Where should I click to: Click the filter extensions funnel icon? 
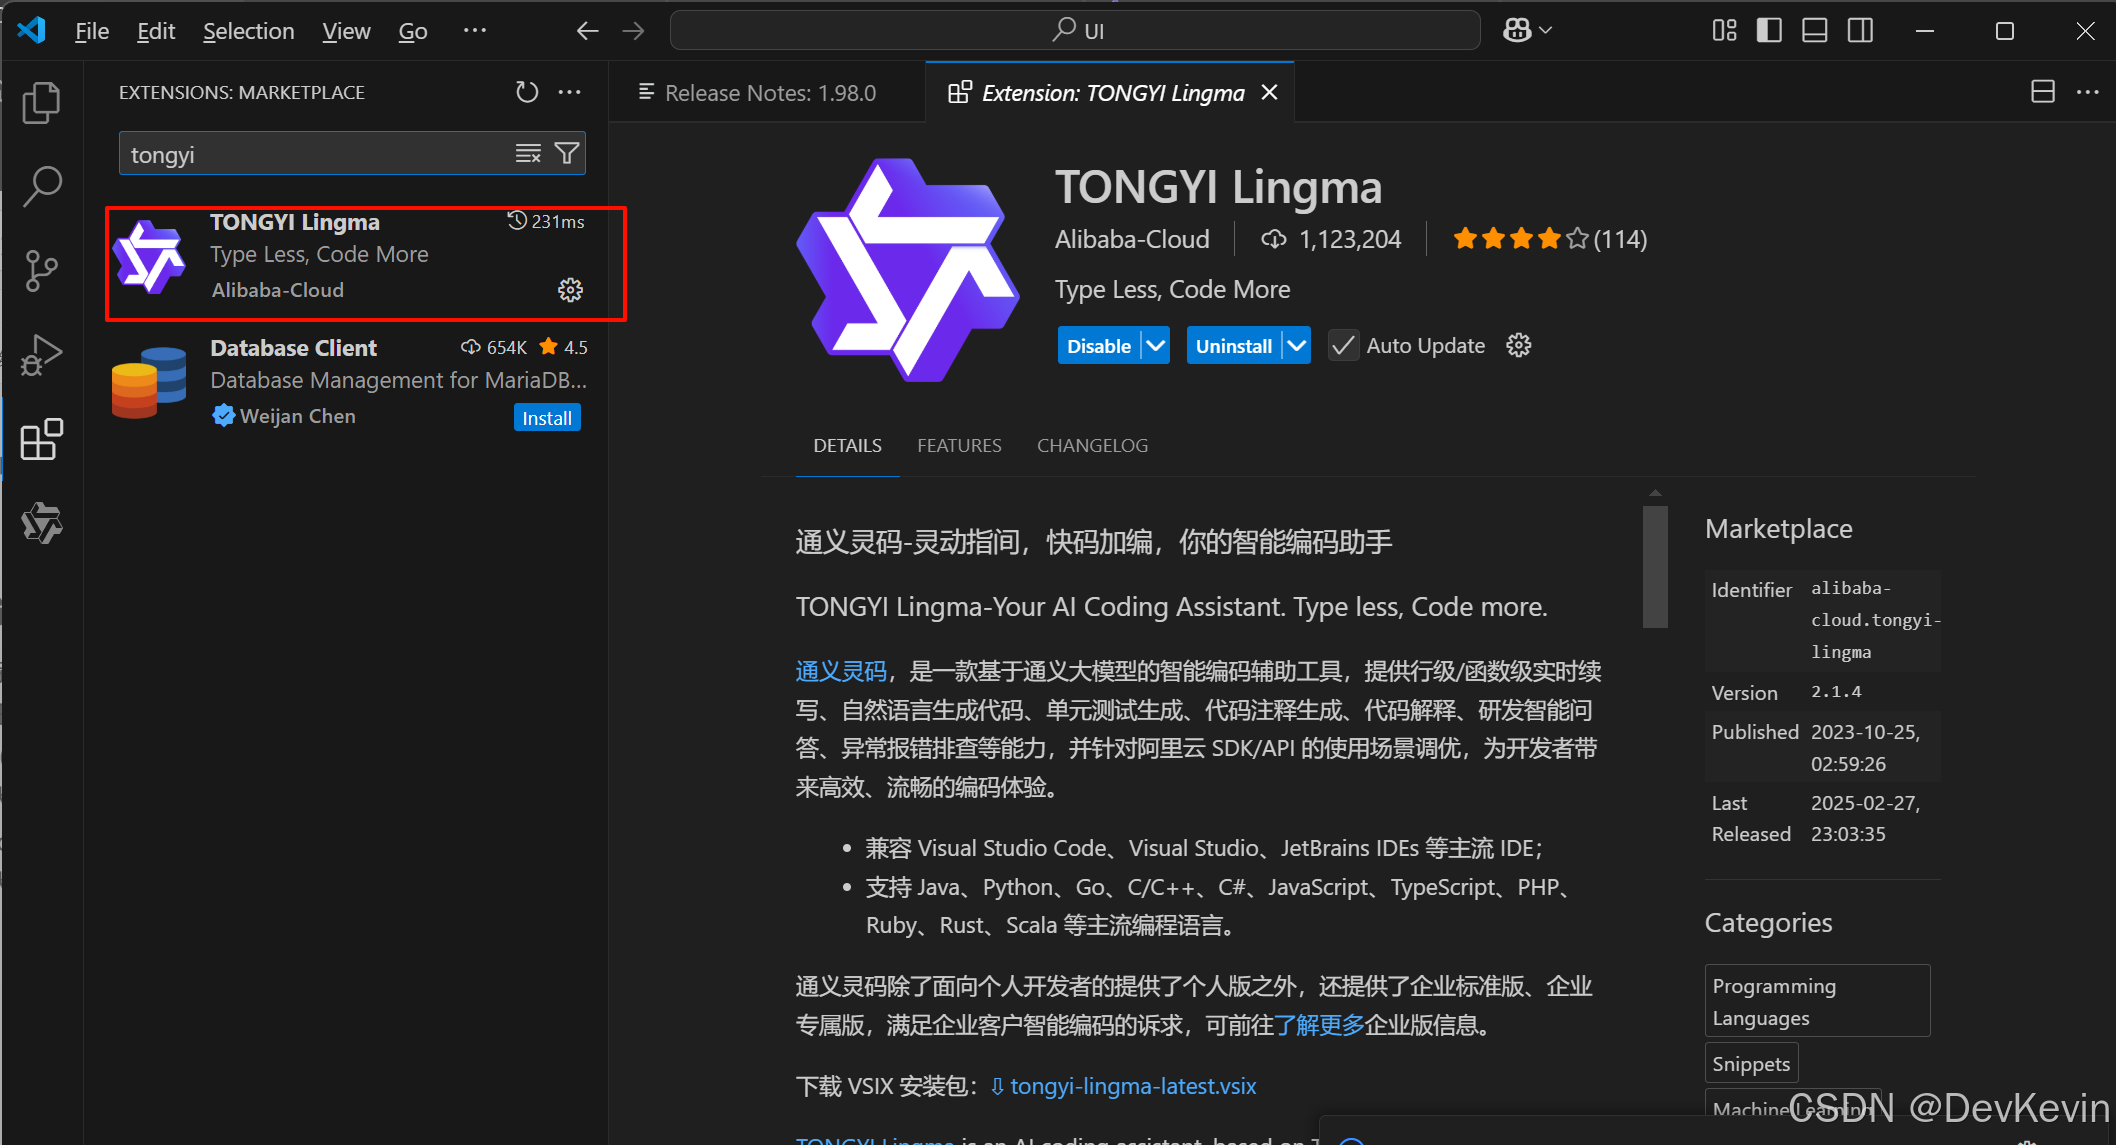[x=567, y=153]
